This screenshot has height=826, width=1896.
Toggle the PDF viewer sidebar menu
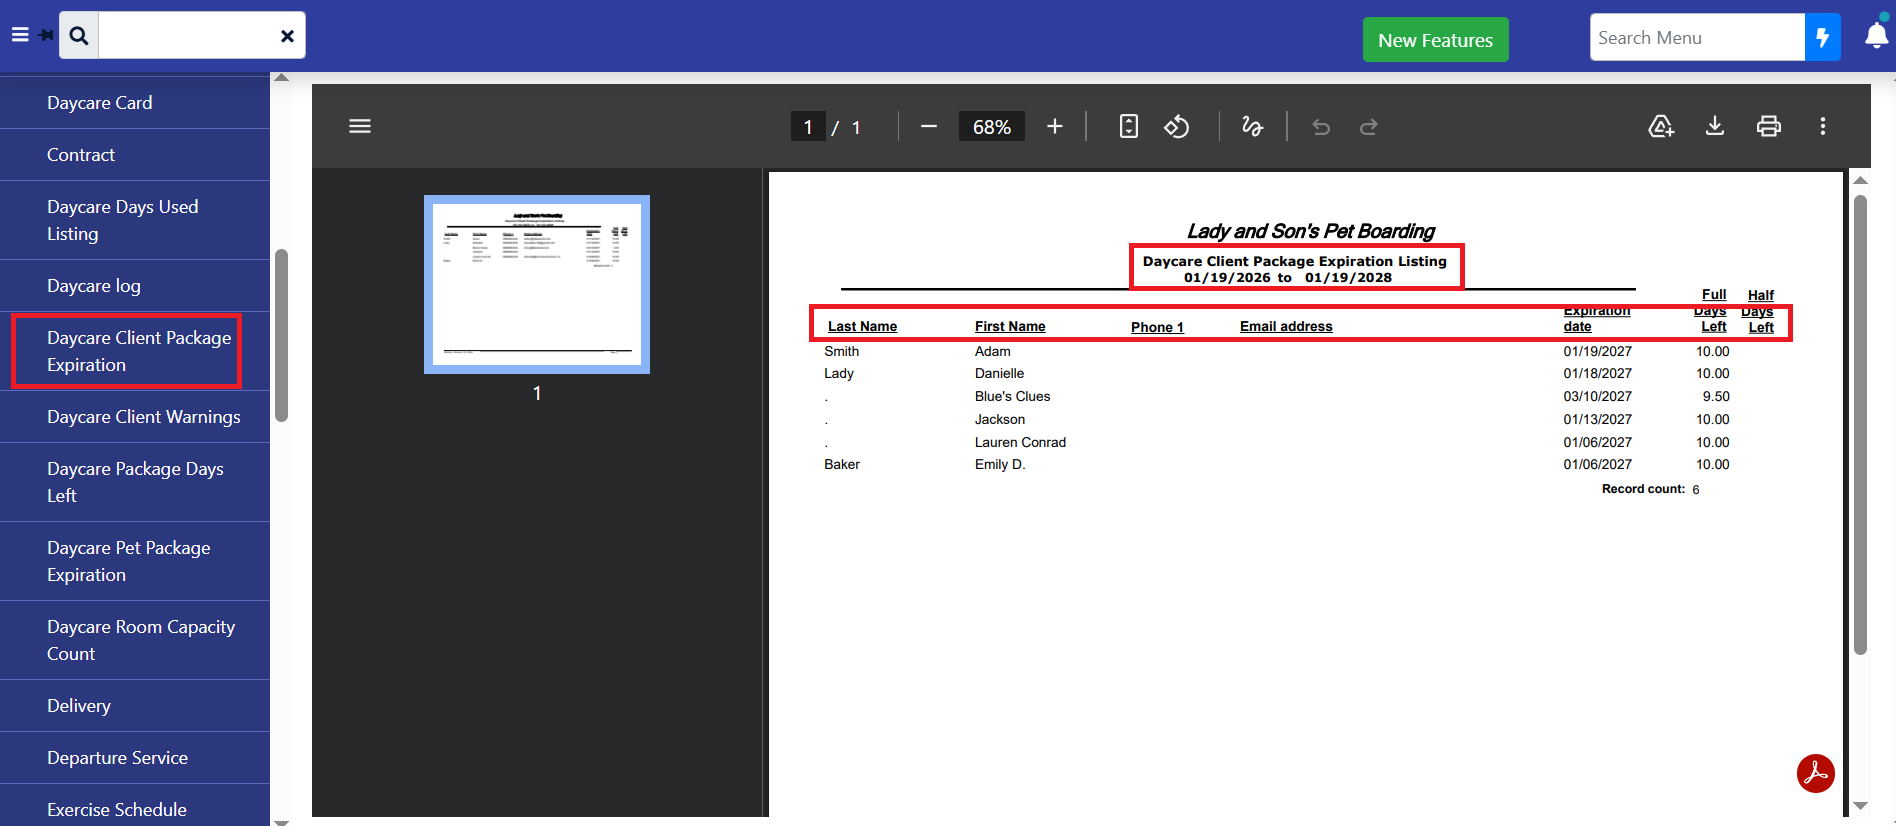pyautogui.click(x=360, y=126)
